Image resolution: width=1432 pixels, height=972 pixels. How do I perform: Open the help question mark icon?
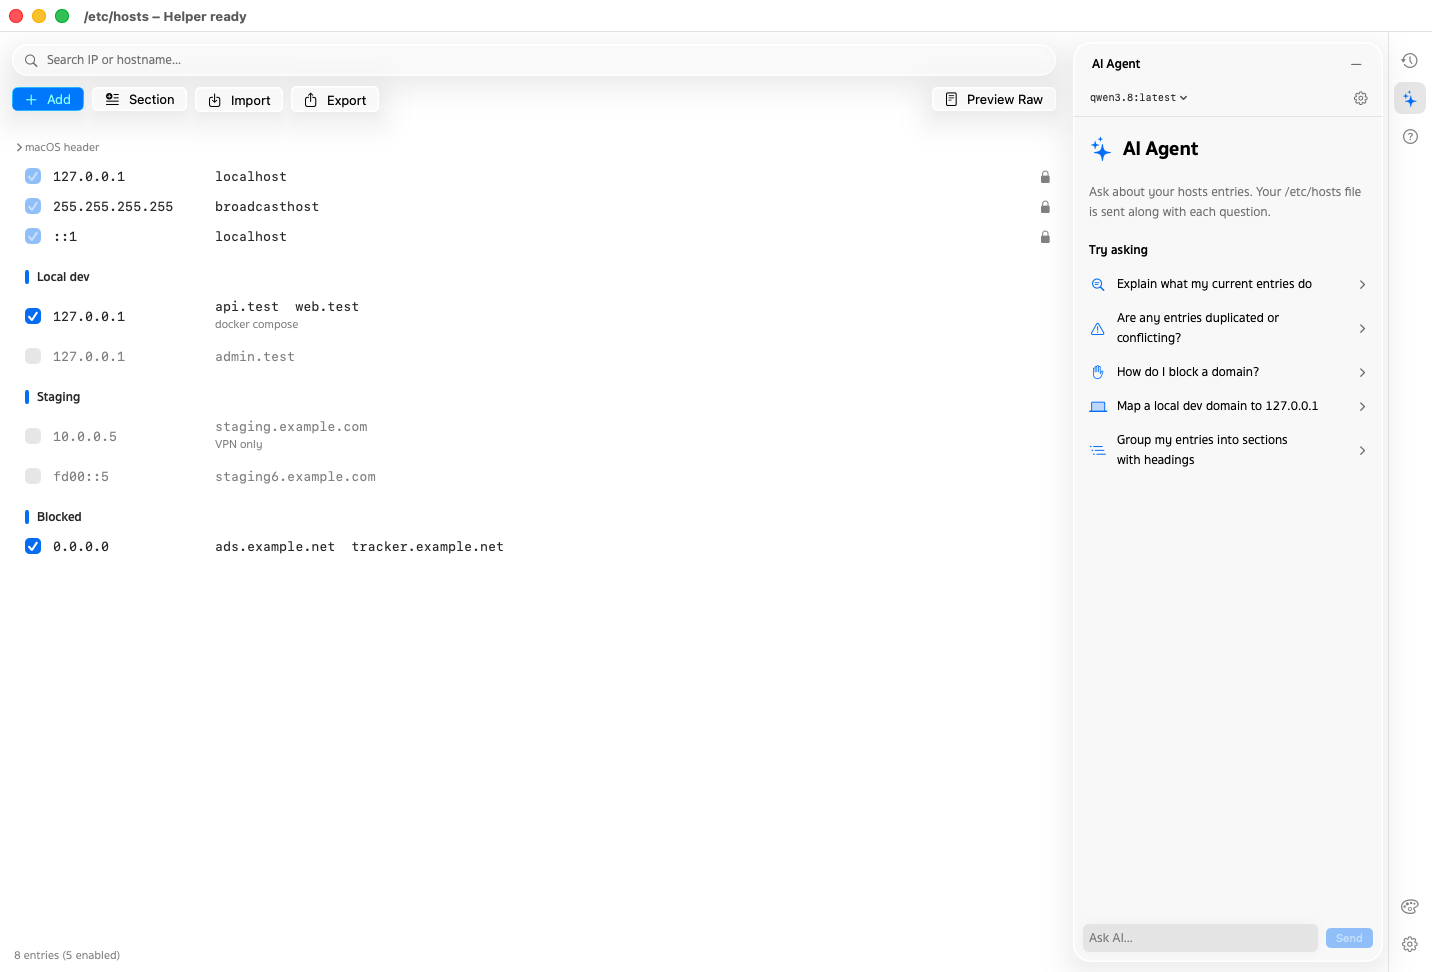[1410, 137]
